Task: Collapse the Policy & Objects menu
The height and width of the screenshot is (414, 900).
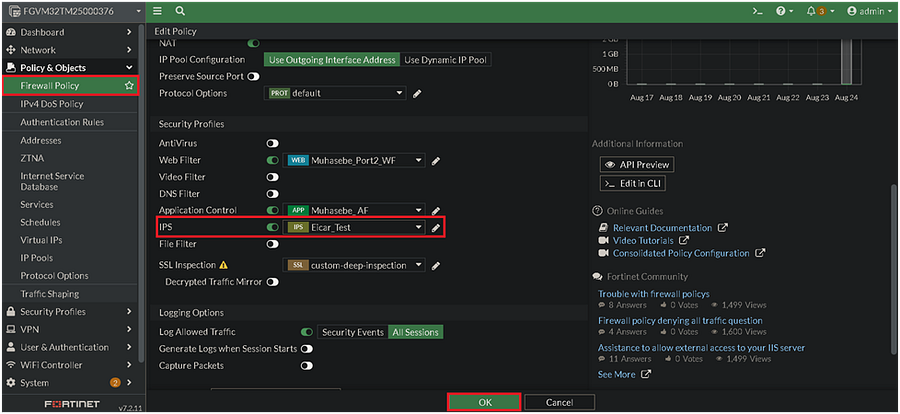Action: pos(130,68)
